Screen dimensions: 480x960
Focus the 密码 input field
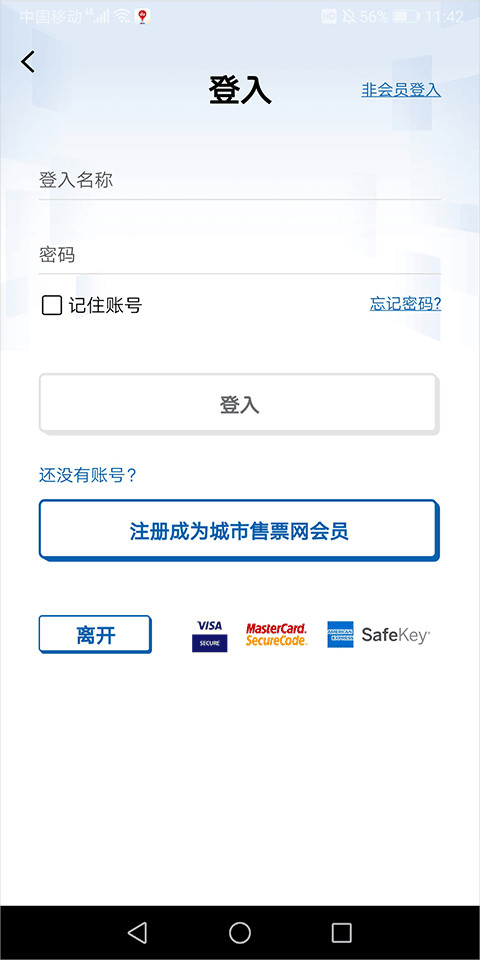[239, 255]
